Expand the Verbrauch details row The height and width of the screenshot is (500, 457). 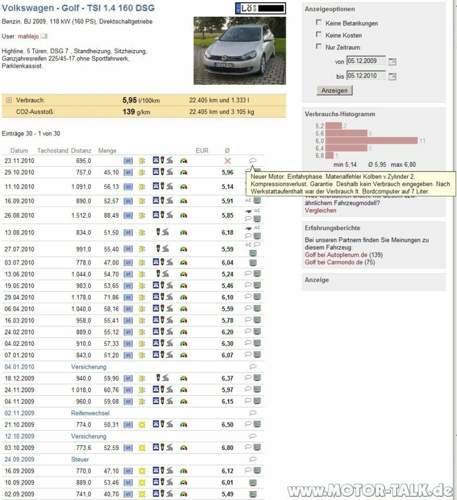coord(9,100)
